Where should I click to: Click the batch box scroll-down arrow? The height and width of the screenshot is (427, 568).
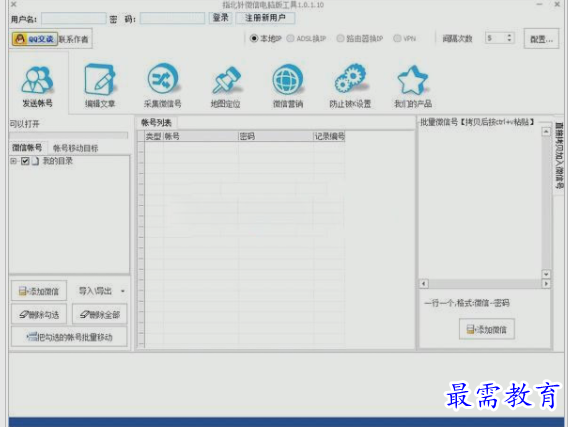point(546,274)
